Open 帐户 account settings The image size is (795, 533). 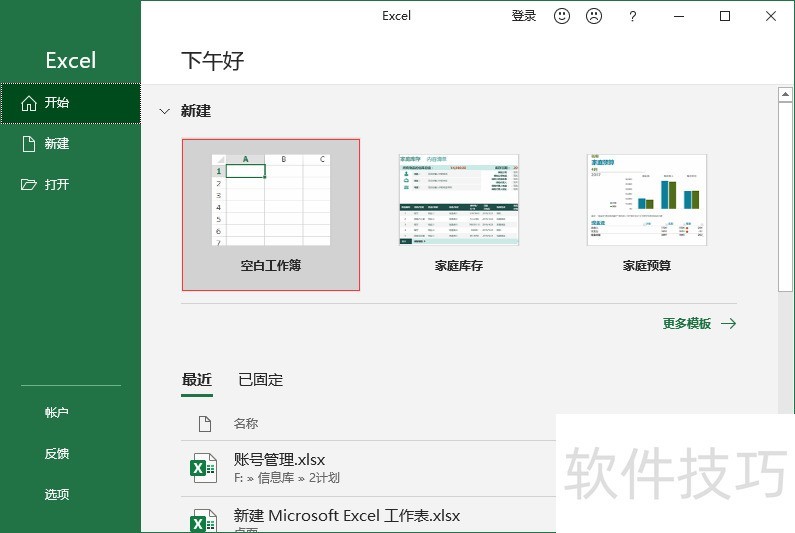click(x=56, y=412)
